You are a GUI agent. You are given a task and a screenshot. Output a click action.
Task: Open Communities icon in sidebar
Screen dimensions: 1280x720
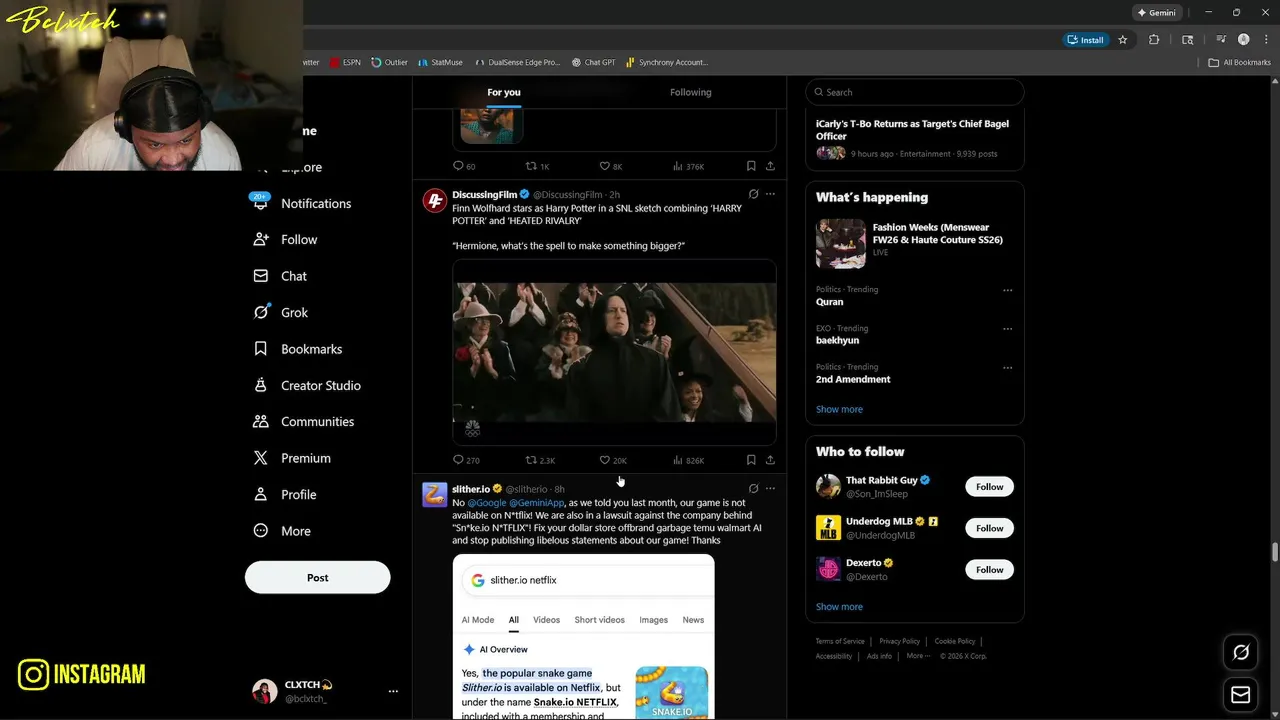(261, 422)
